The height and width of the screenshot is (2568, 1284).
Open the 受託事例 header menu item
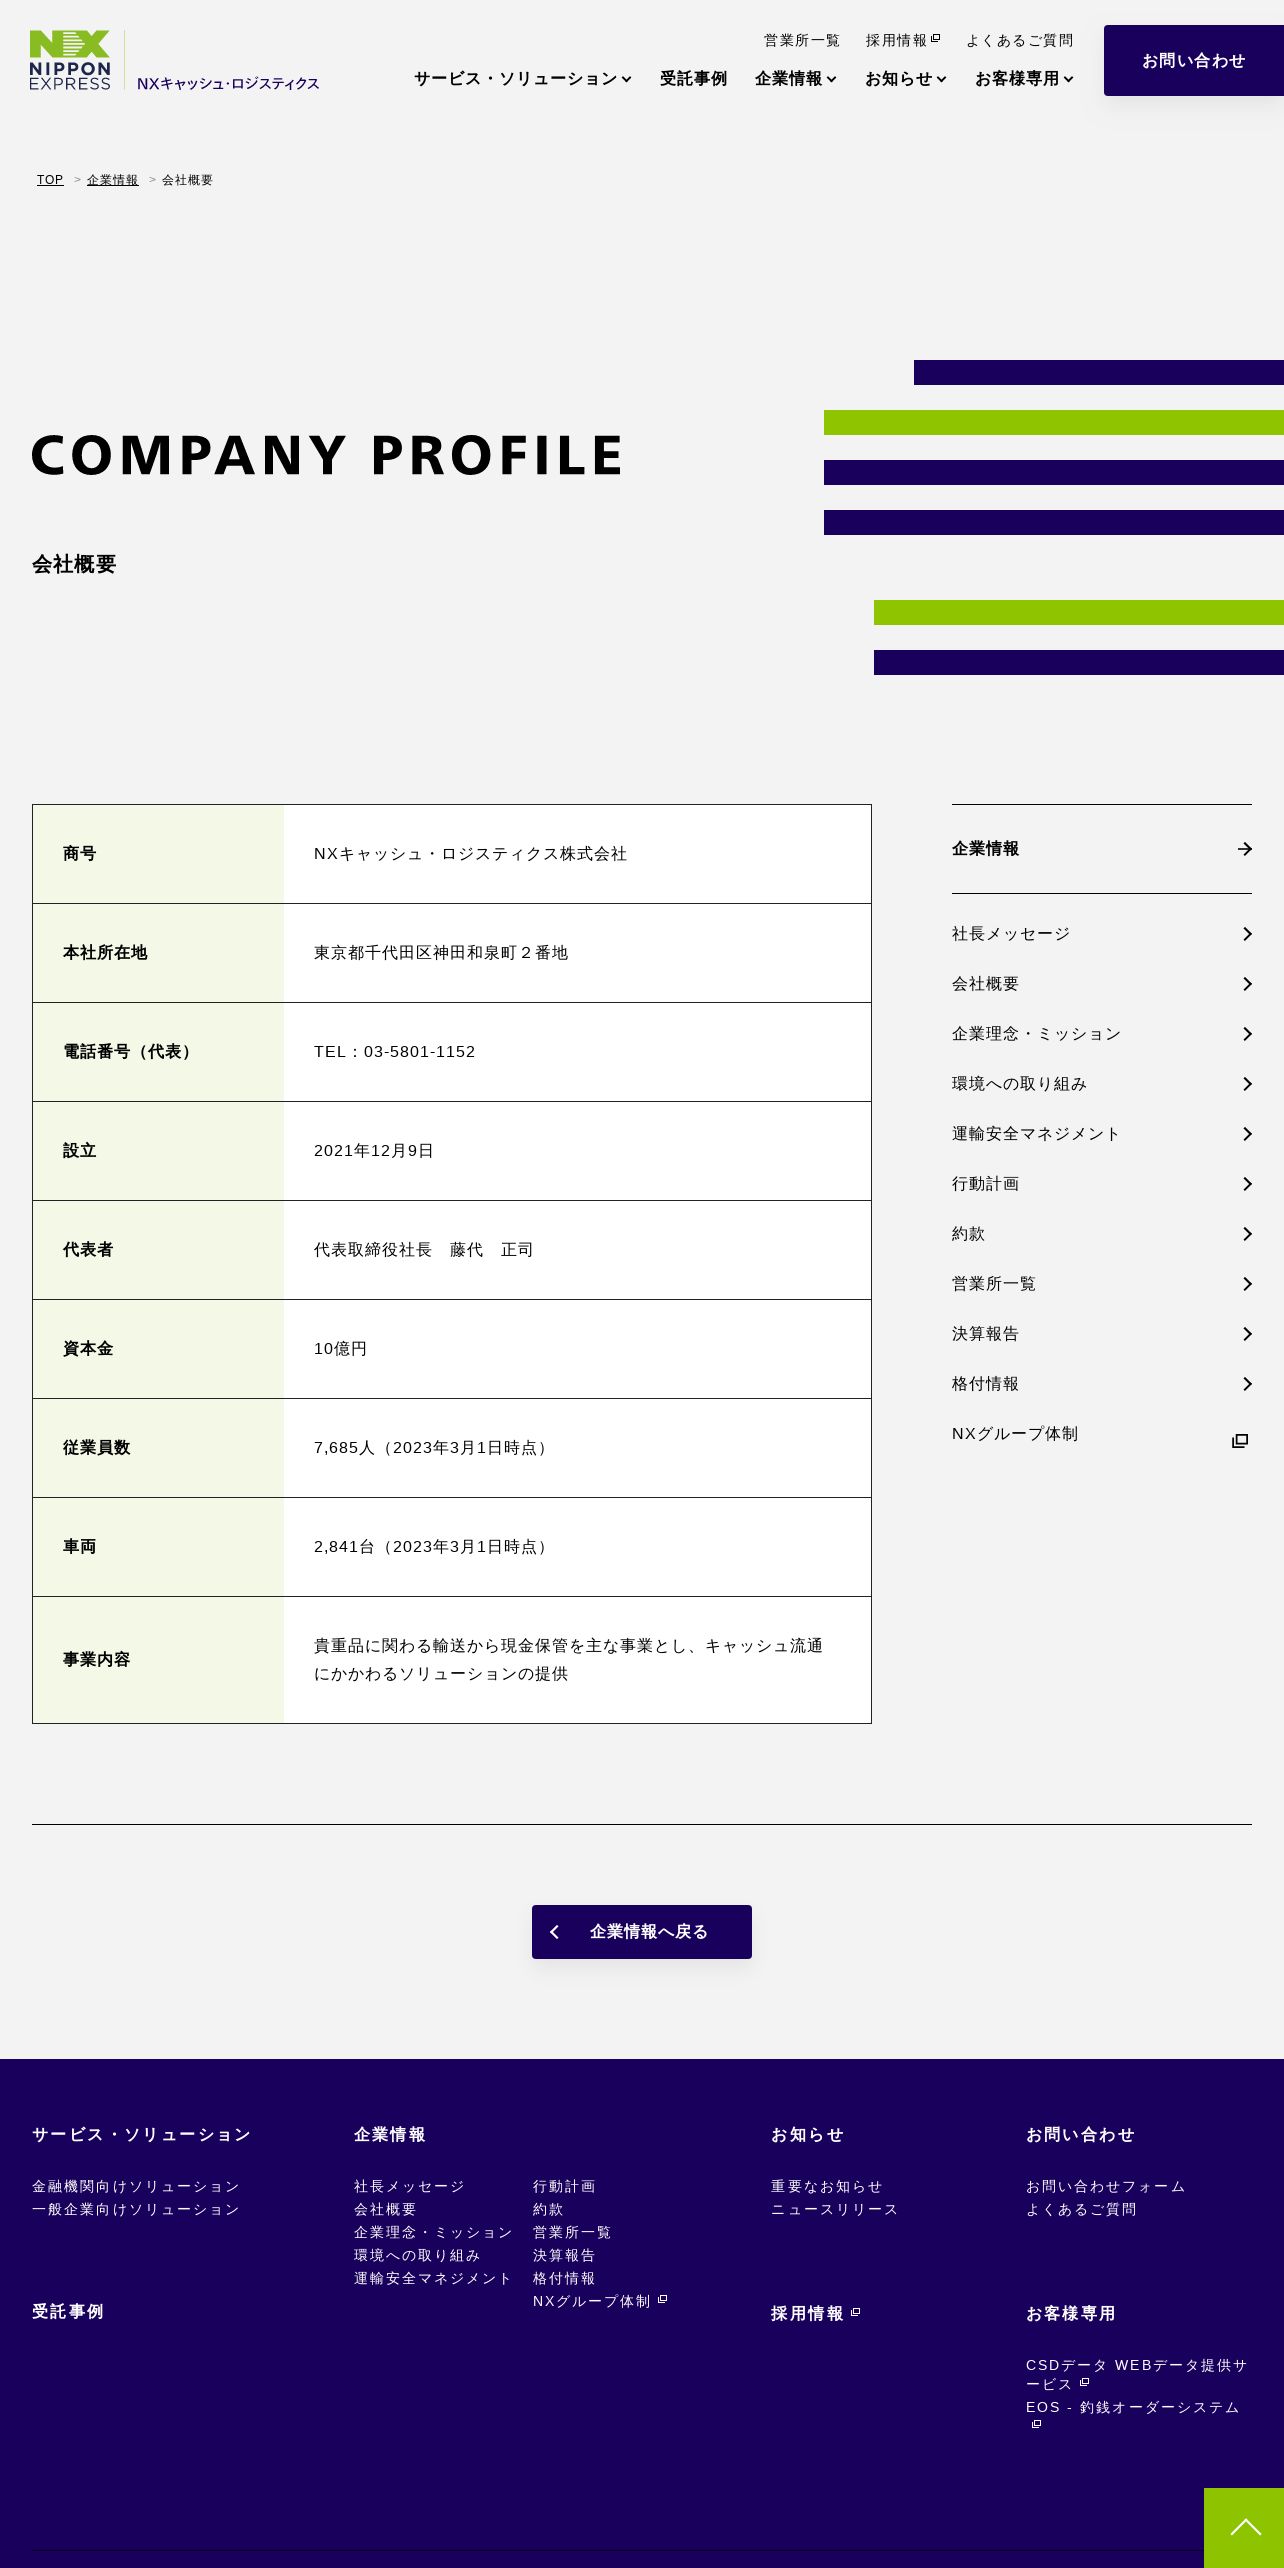(x=693, y=79)
